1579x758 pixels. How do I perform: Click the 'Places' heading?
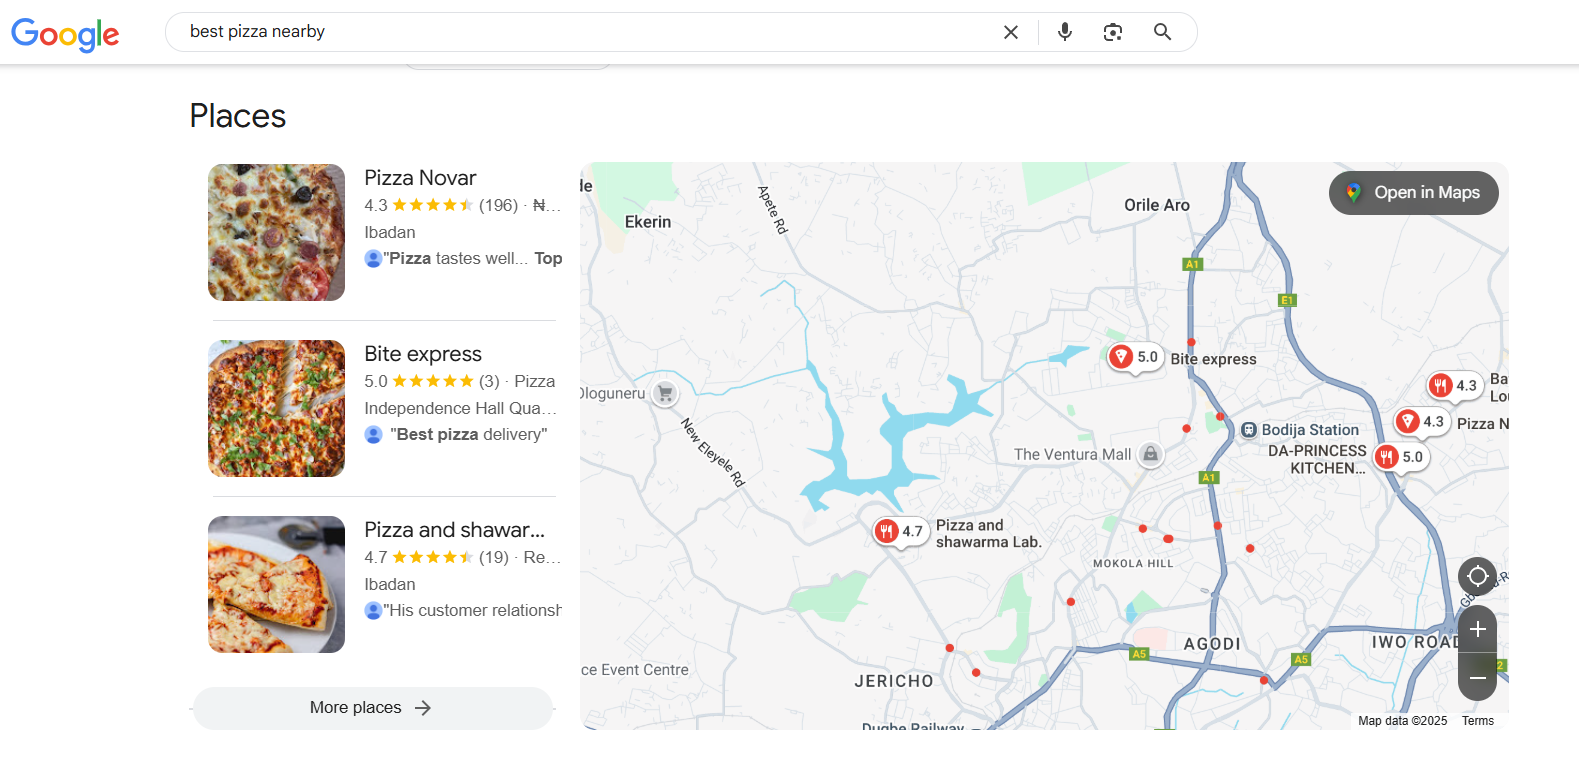tap(238, 116)
